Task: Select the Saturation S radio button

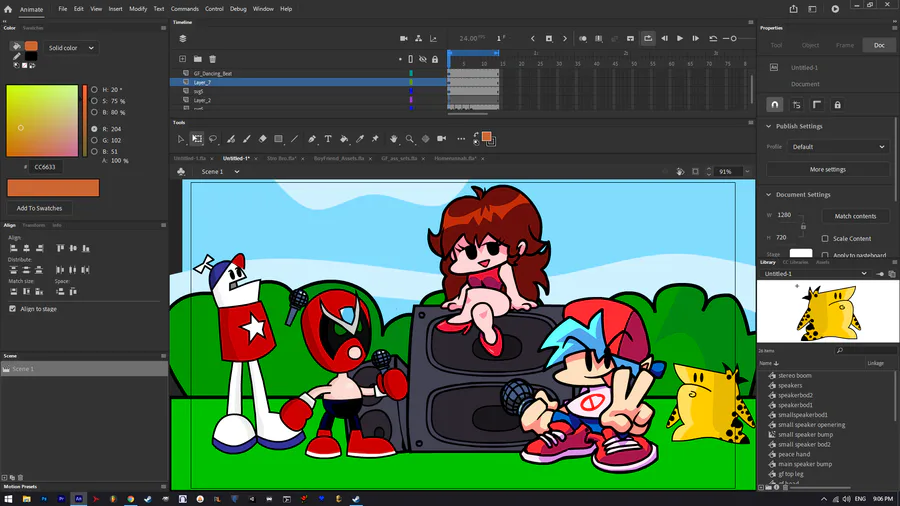Action: pos(94,101)
